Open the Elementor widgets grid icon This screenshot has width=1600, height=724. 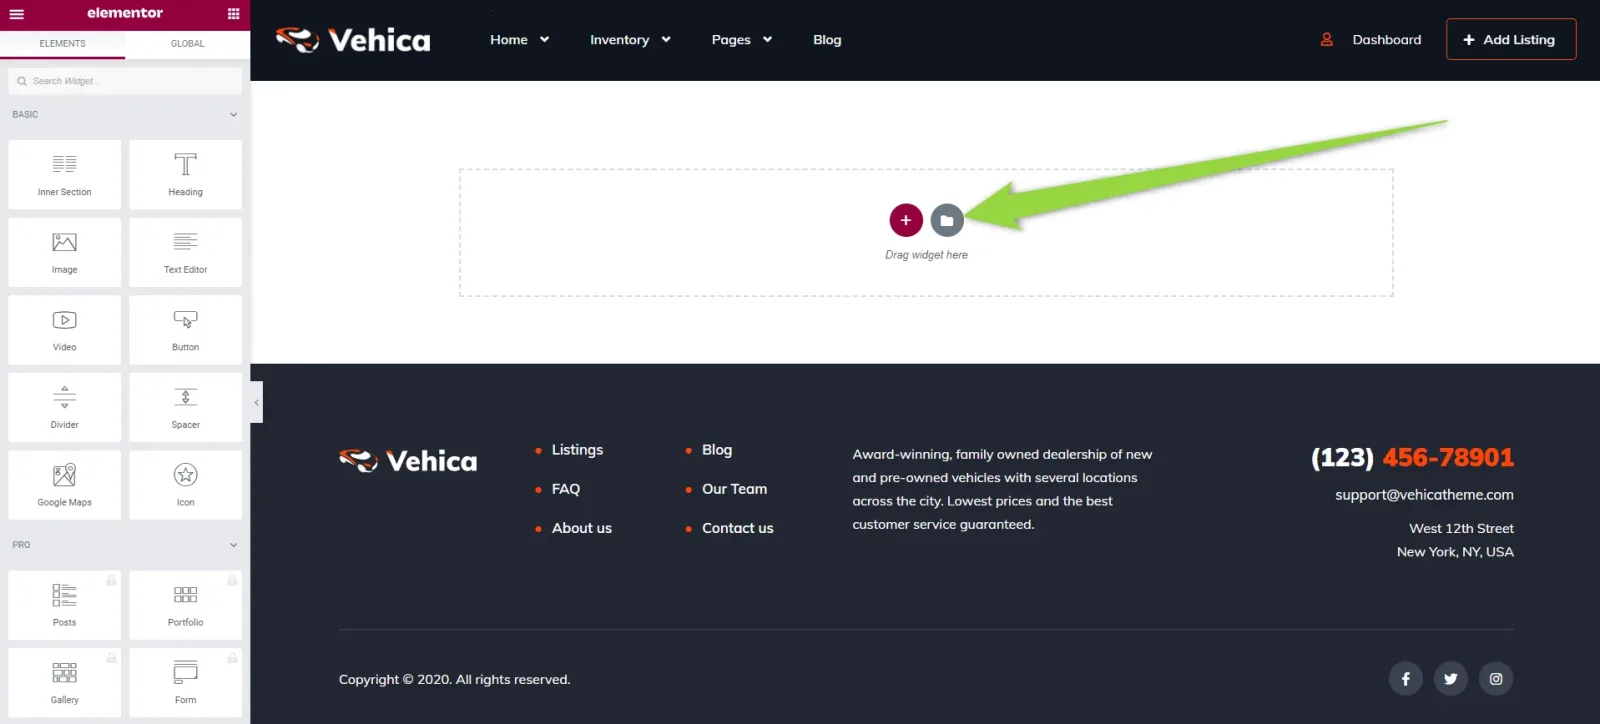[x=233, y=14]
